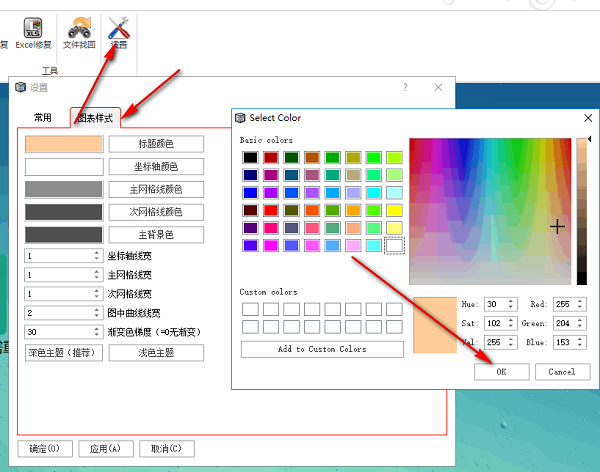Click the dark 主背景色 preview swatch
This screenshot has width=600, height=472.
(64, 235)
